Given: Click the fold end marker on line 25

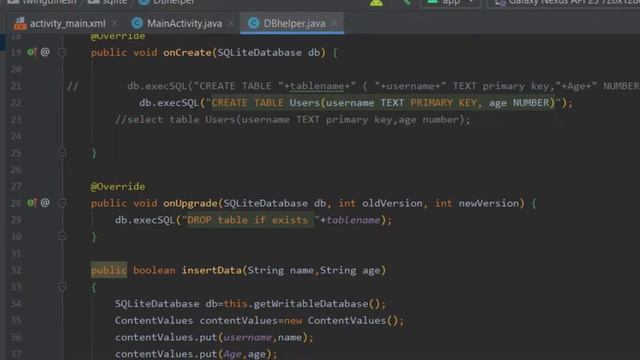Looking at the screenshot, I should pyautogui.click(x=62, y=153).
